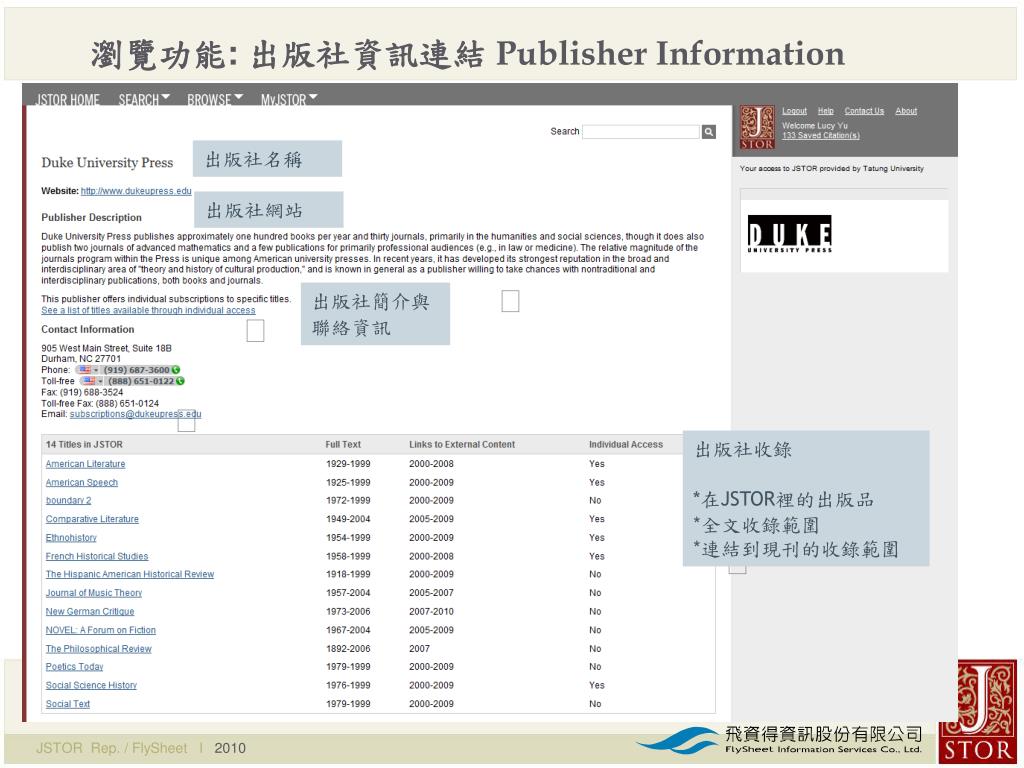
Task: Open list of titles available through individual access
Action: coord(148,310)
